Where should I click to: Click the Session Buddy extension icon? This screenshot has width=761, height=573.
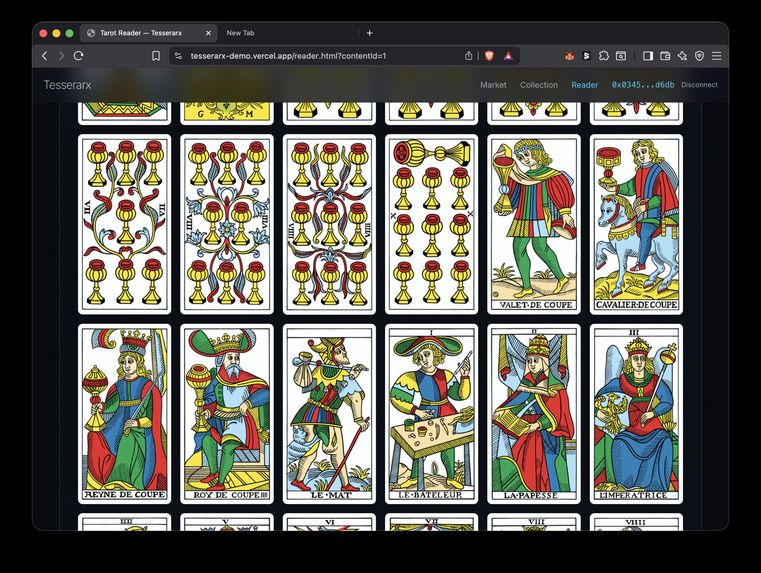(586, 56)
